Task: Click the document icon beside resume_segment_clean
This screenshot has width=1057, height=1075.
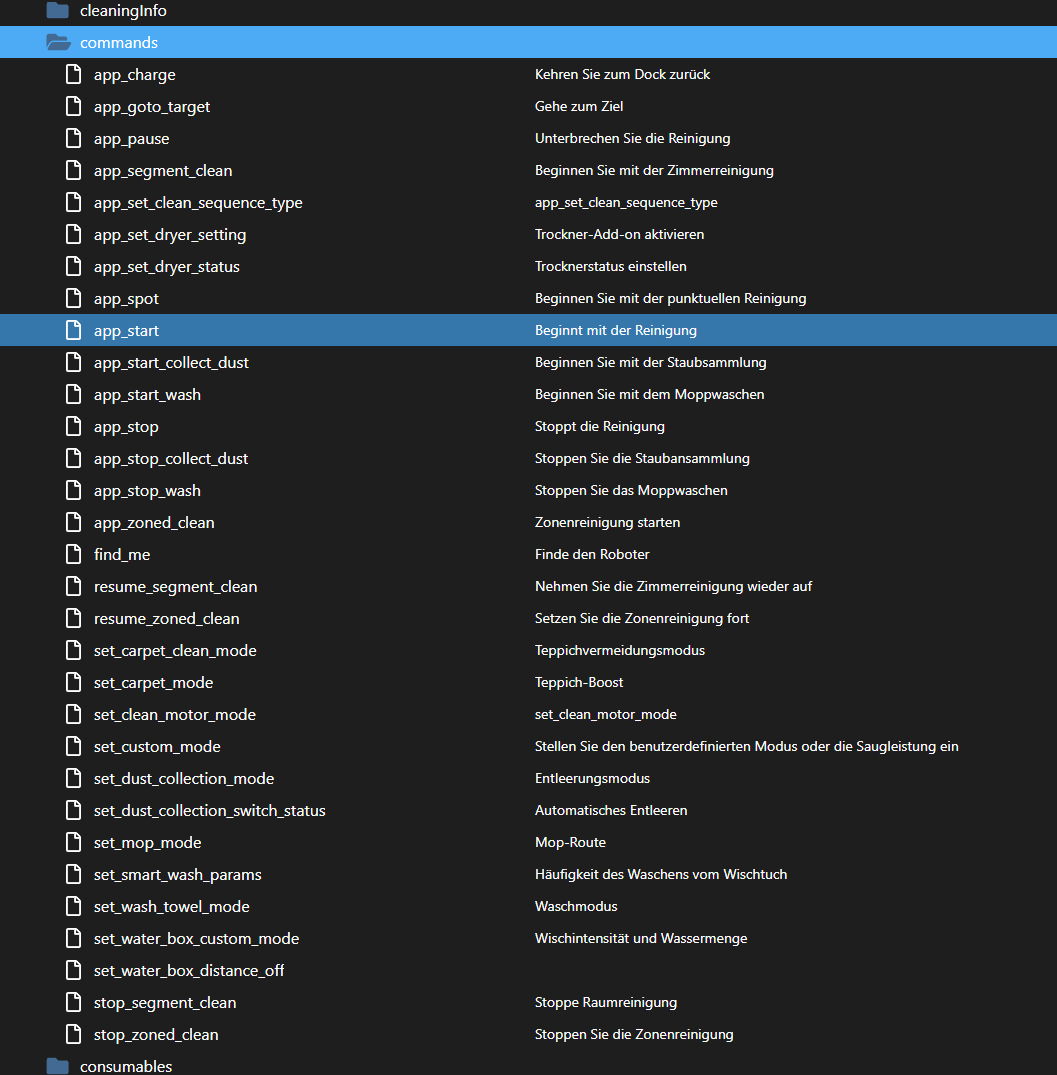Action: [73, 586]
